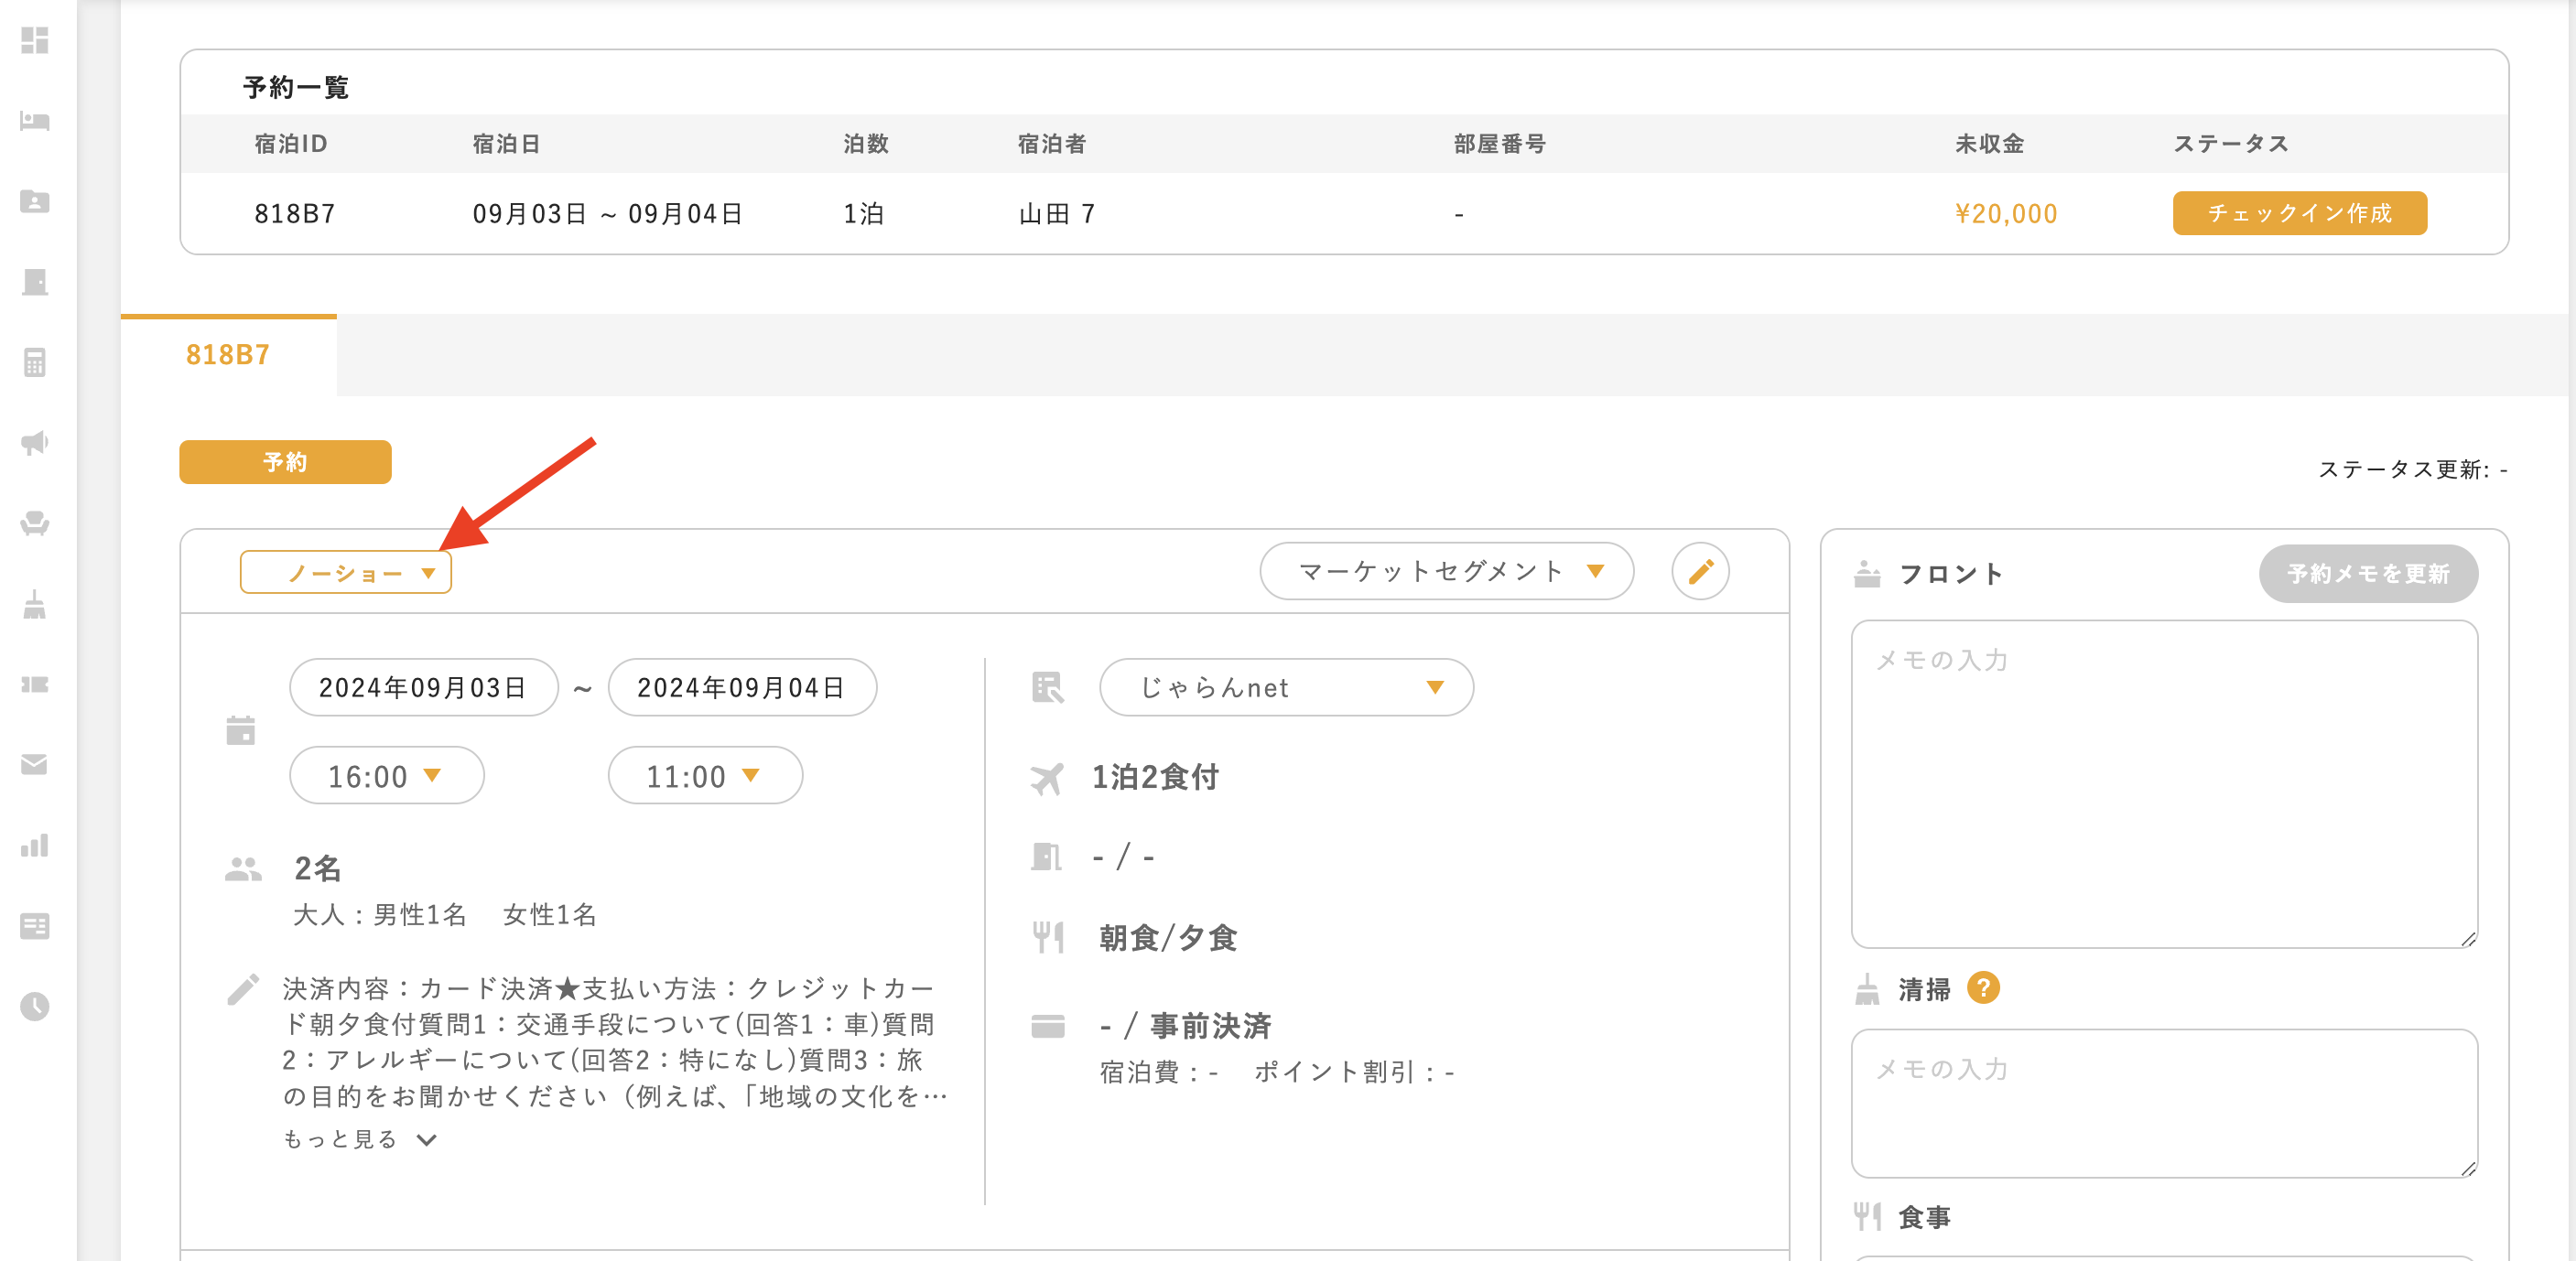
Task: Select the 818B7 reservation tab
Action: click(228, 355)
